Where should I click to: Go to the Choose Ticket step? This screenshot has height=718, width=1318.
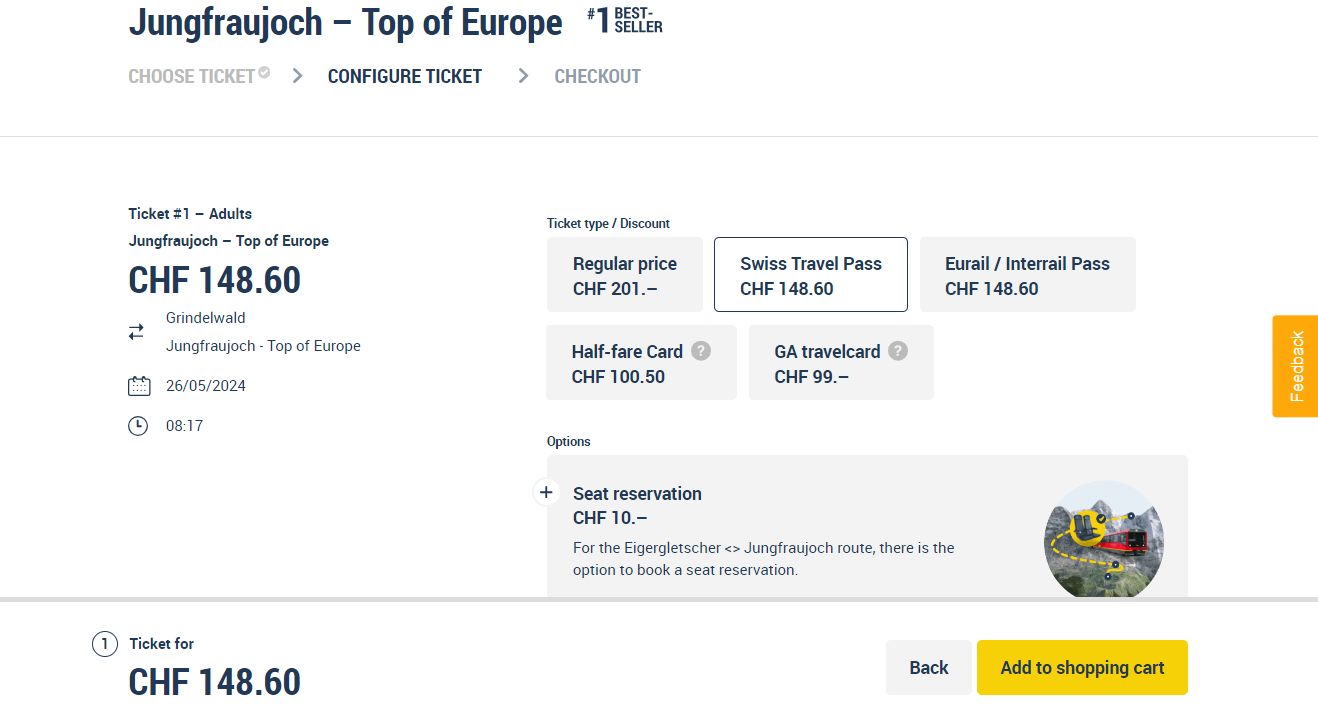click(x=192, y=76)
